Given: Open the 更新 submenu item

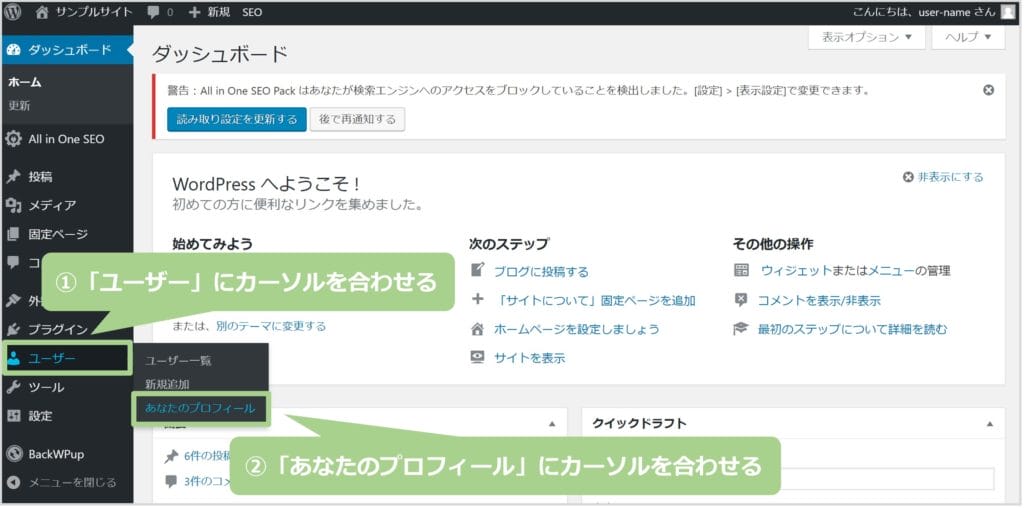Looking at the screenshot, I should [19, 106].
